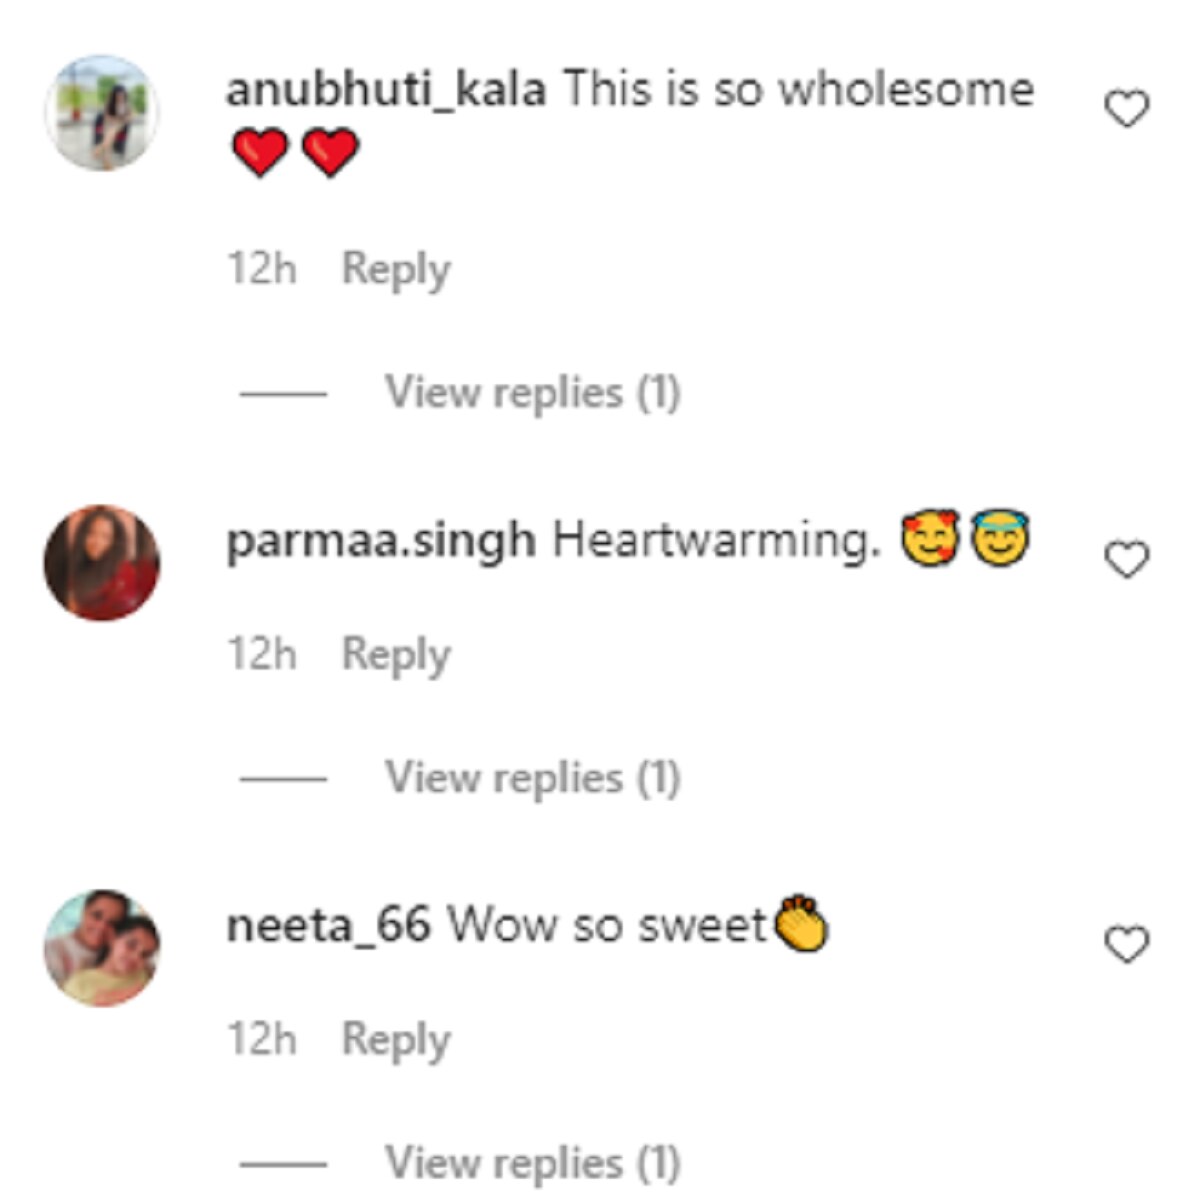
Task: Open neeta_66's profile photo
Action: [x=102, y=947]
